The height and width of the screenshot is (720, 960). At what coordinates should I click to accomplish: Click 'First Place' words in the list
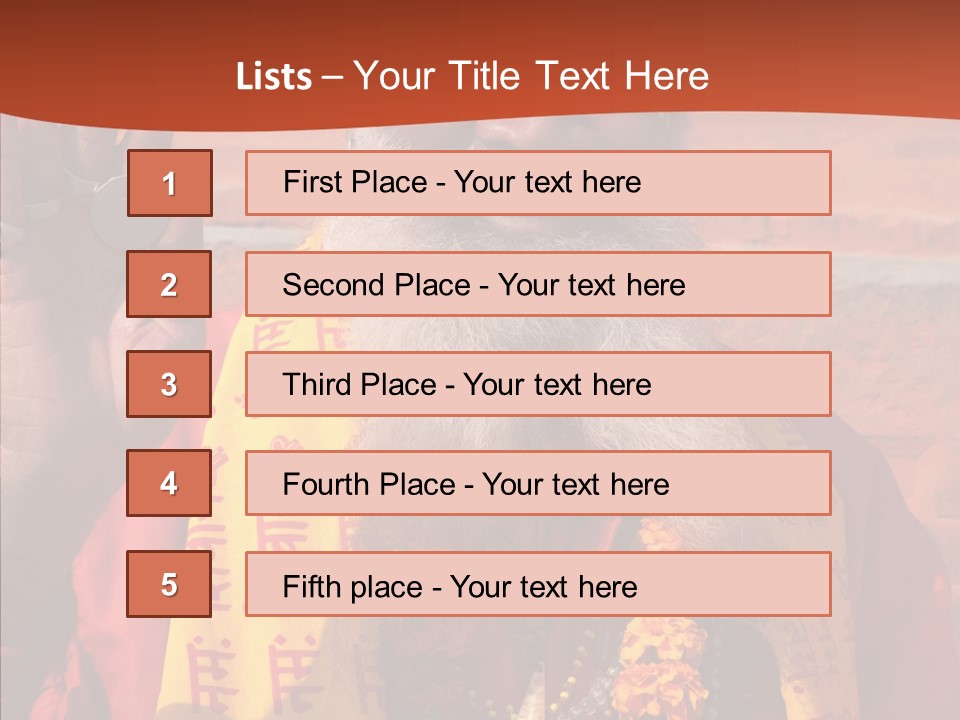click(357, 182)
